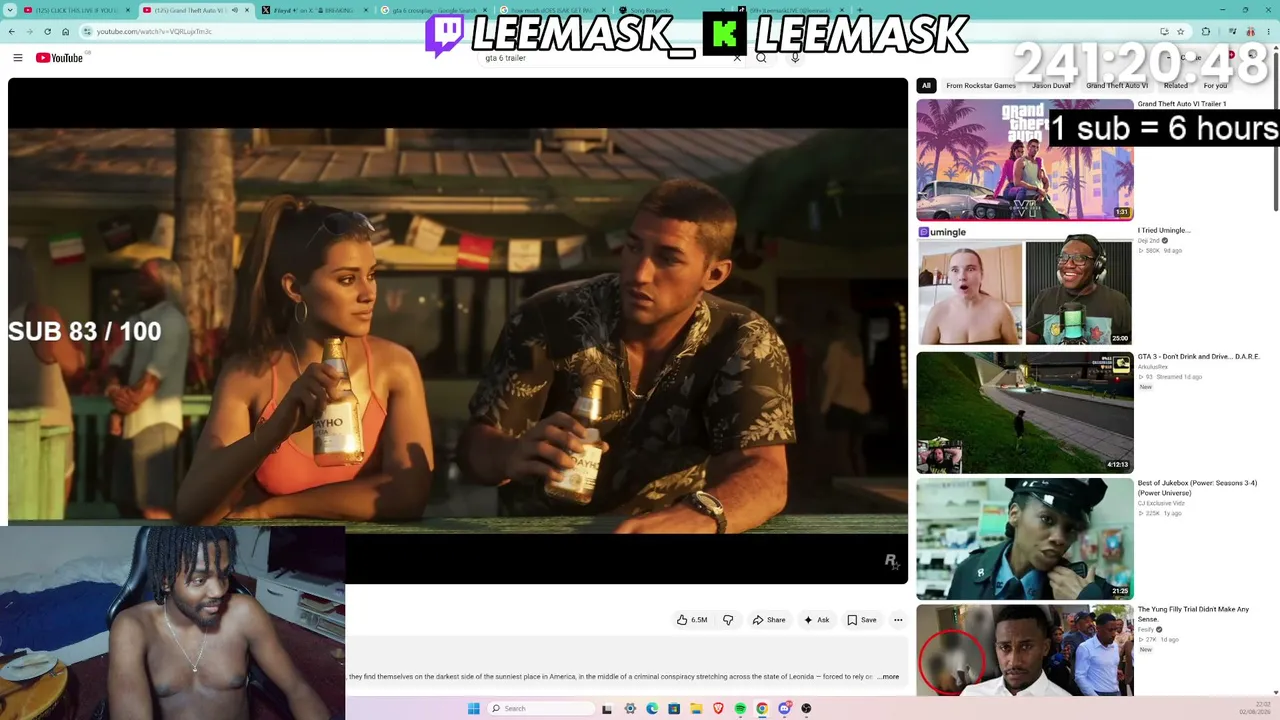The width and height of the screenshot is (1280, 720).
Task: Open Settings from the taskbar
Action: (630, 708)
